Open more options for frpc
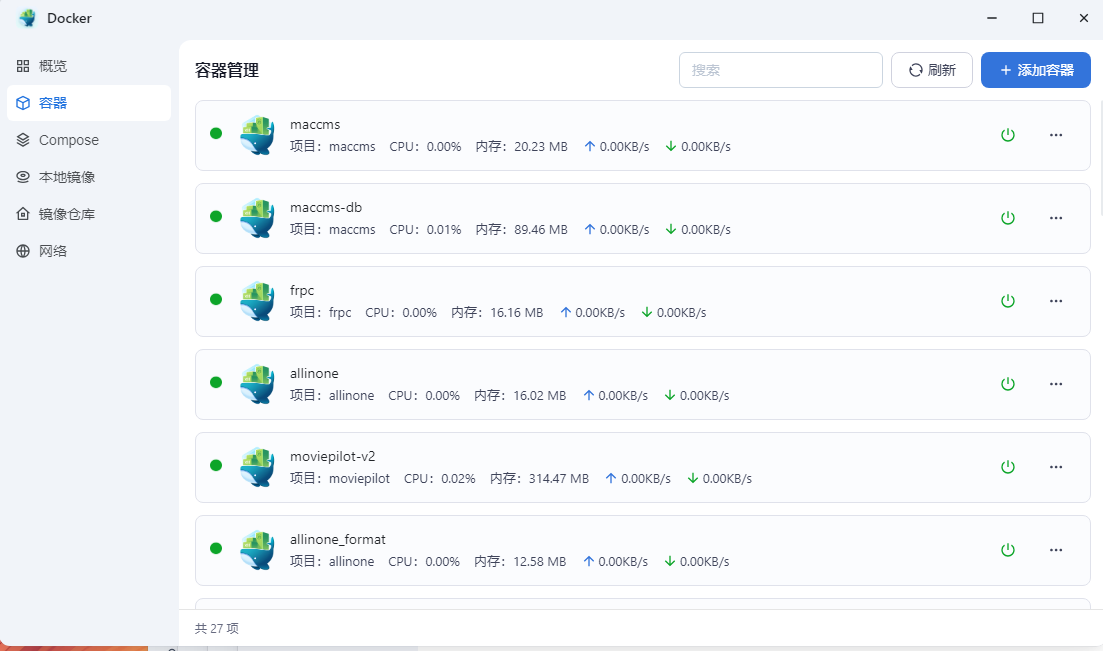 pos(1056,301)
